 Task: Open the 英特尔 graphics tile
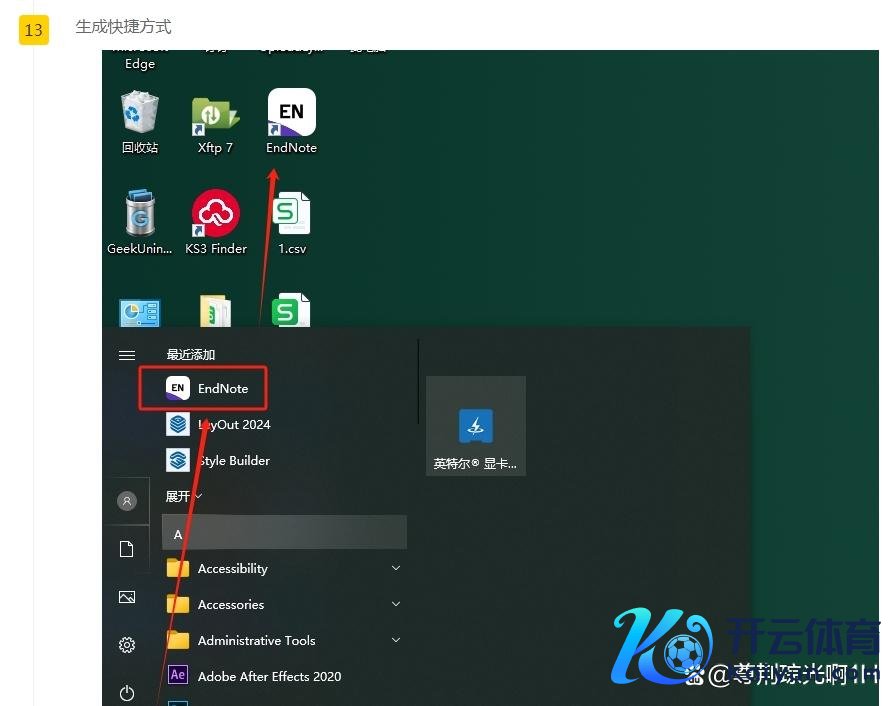tap(476, 426)
